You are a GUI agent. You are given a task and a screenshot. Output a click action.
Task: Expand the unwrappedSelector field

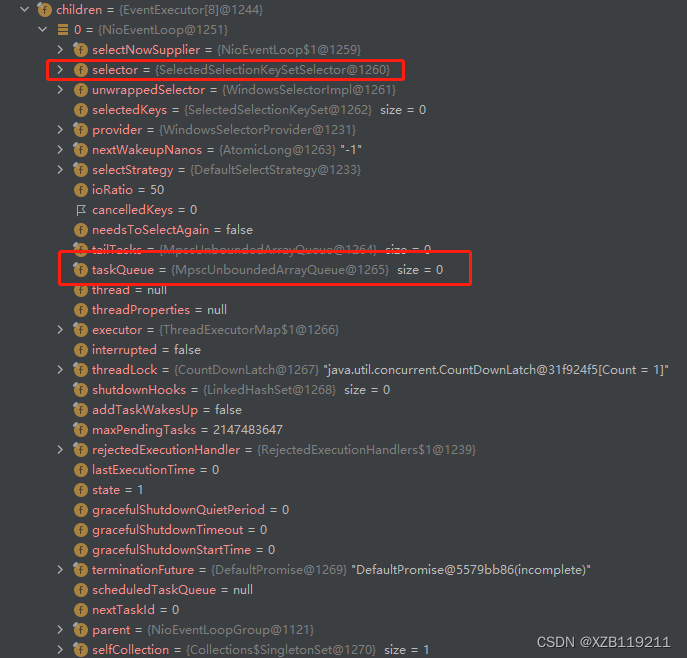[x=60, y=89]
